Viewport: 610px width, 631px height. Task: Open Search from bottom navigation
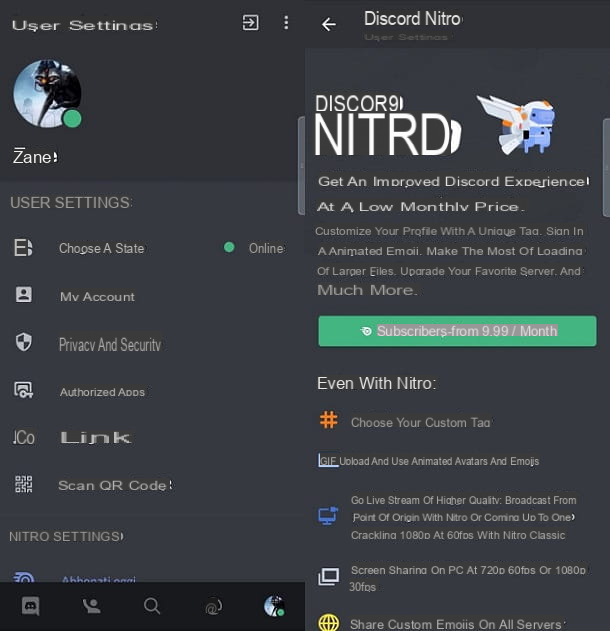(x=152, y=606)
